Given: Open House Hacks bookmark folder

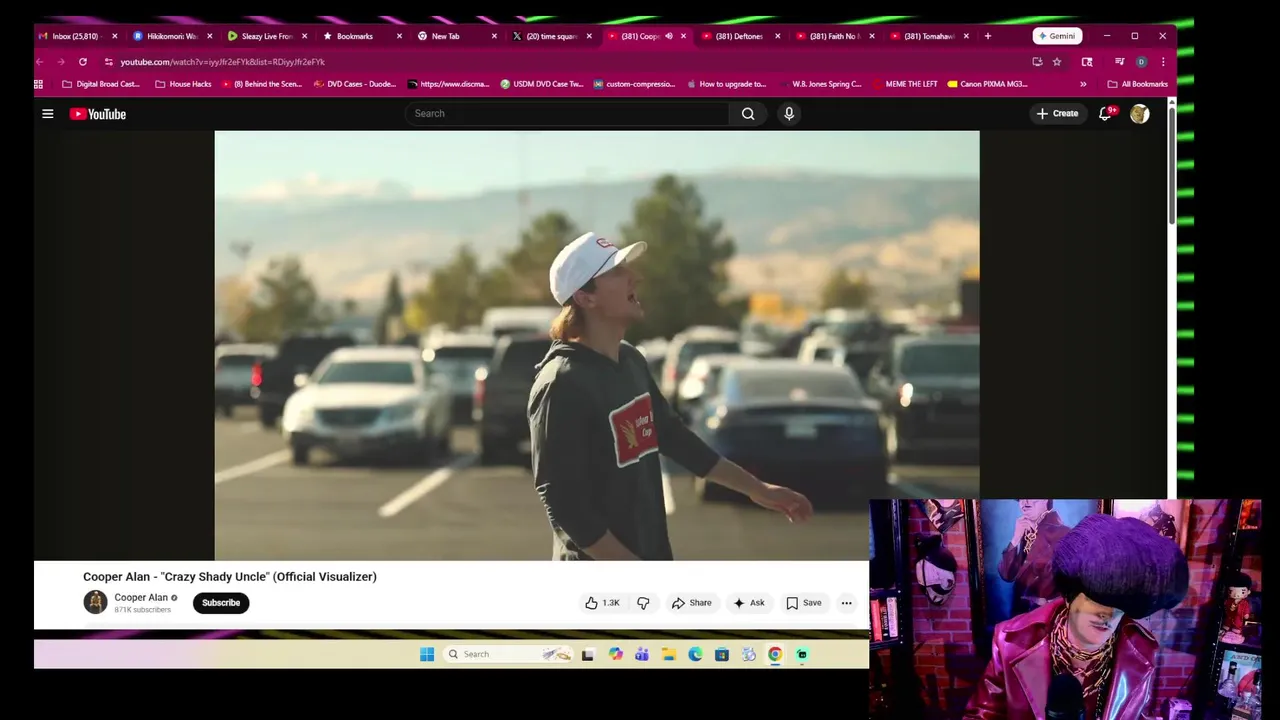Looking at the screenshot, I should 183,84.
